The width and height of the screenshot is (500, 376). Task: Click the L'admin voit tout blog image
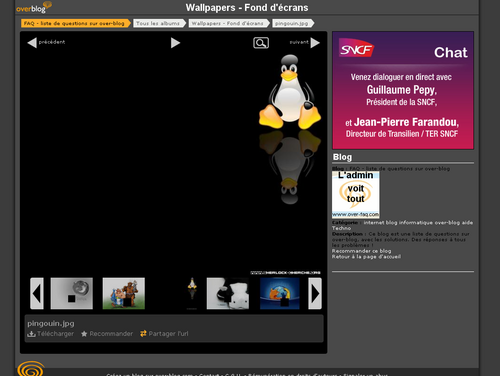click(x=356, y=195)
